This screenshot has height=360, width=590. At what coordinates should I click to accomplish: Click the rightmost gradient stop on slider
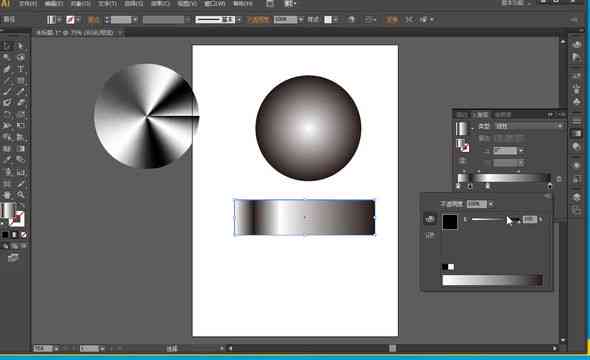(550, 186)
